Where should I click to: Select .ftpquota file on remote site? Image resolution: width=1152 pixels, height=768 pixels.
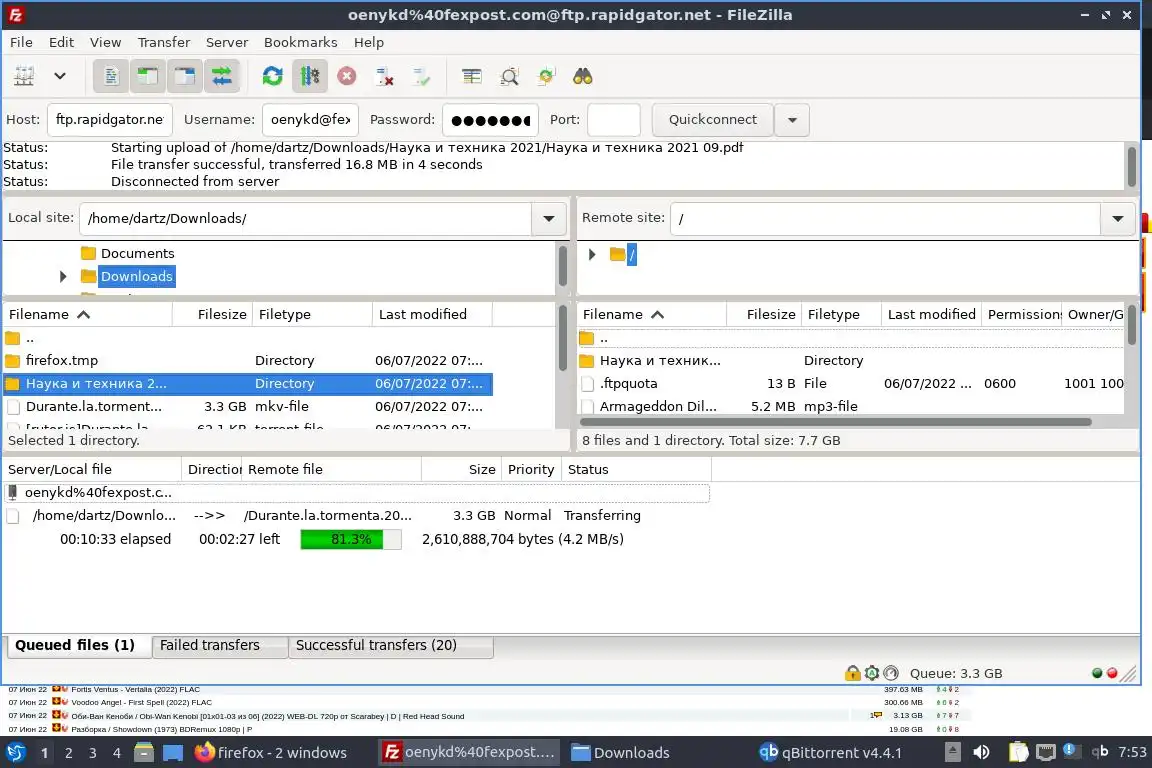pos(851,384)
